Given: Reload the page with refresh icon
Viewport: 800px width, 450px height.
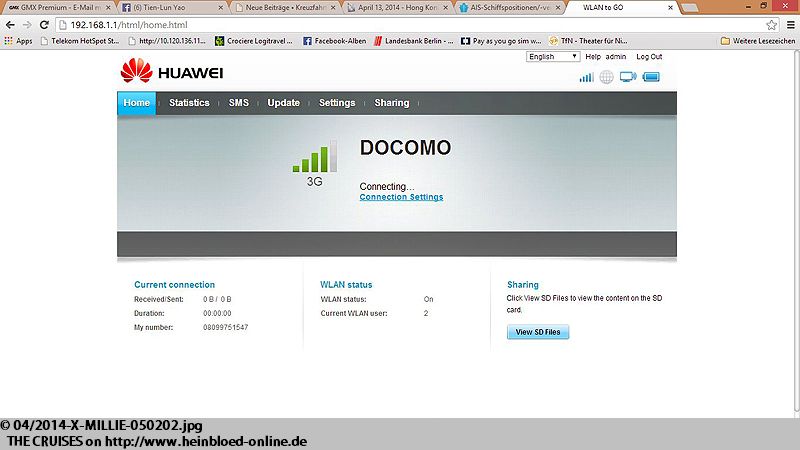Looking at the screenshot, I should [44, 24].
